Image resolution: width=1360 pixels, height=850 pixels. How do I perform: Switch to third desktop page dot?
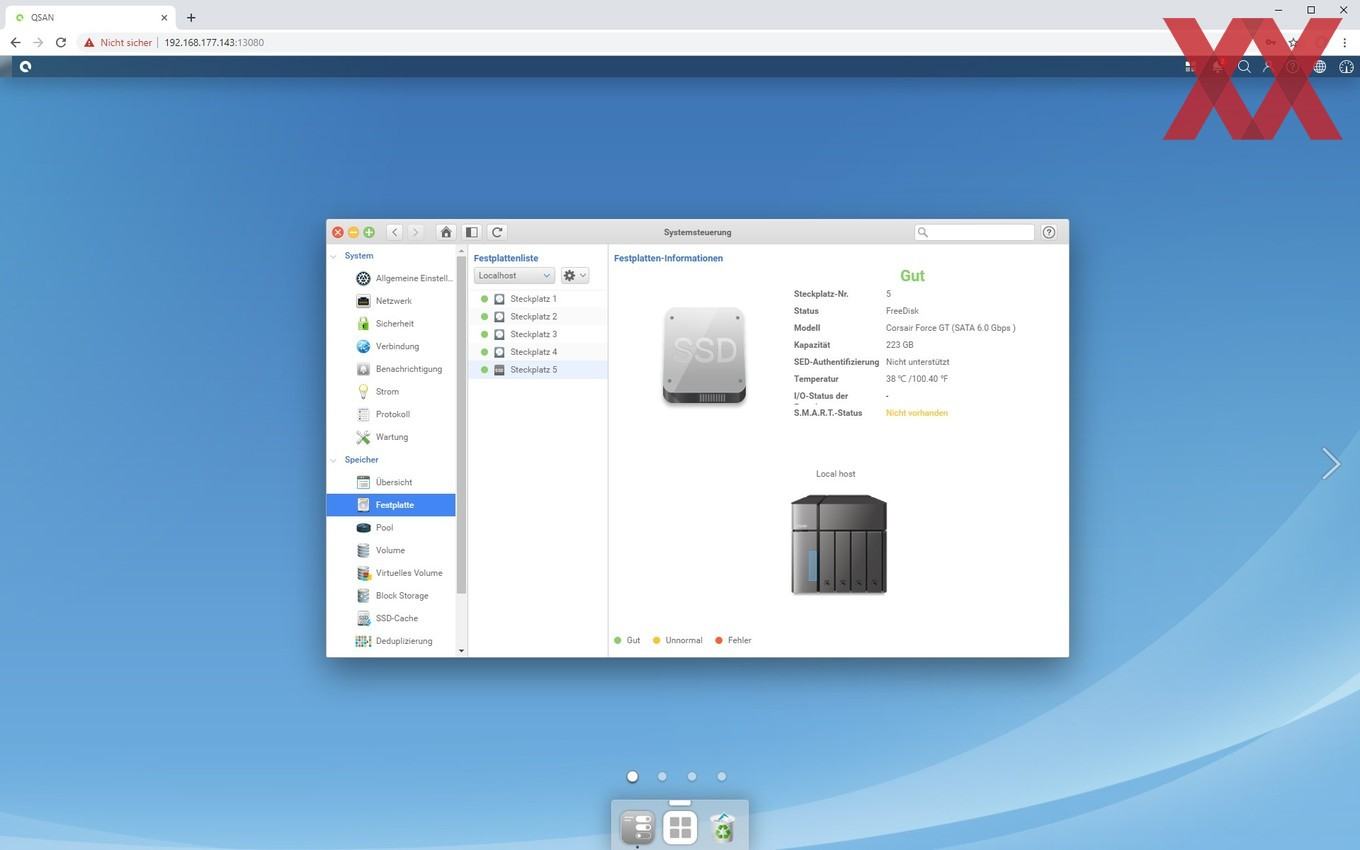692,776
